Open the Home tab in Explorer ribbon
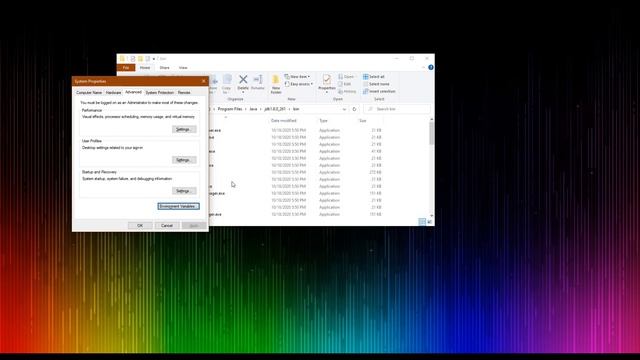The height and width of the screenshot is (360, 640). [x=145, y=68]
